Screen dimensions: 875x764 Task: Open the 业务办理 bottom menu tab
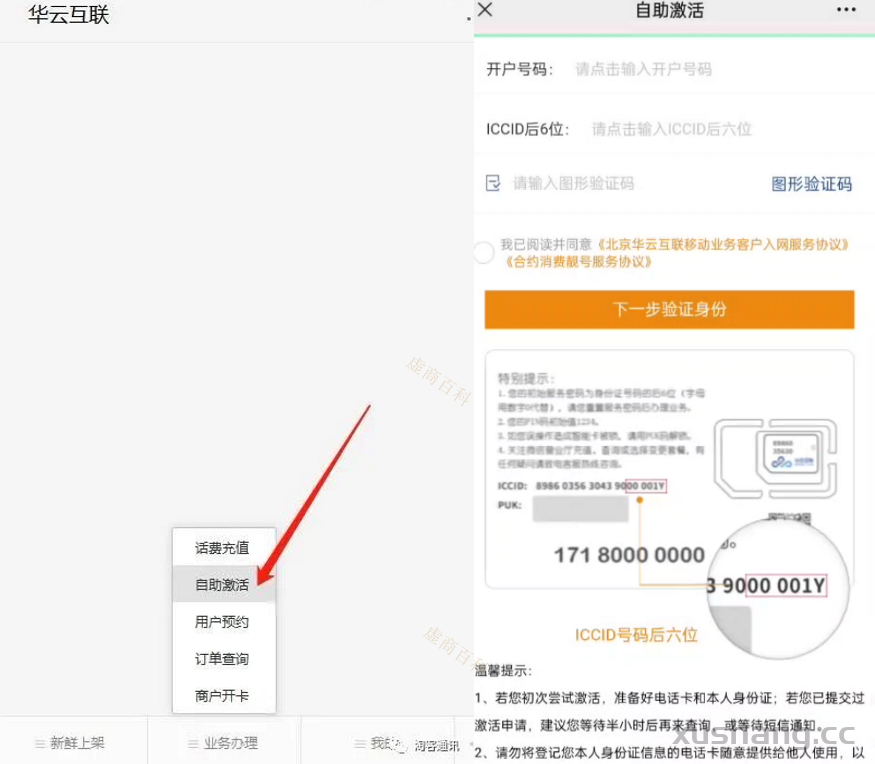[x=224, y=743]
